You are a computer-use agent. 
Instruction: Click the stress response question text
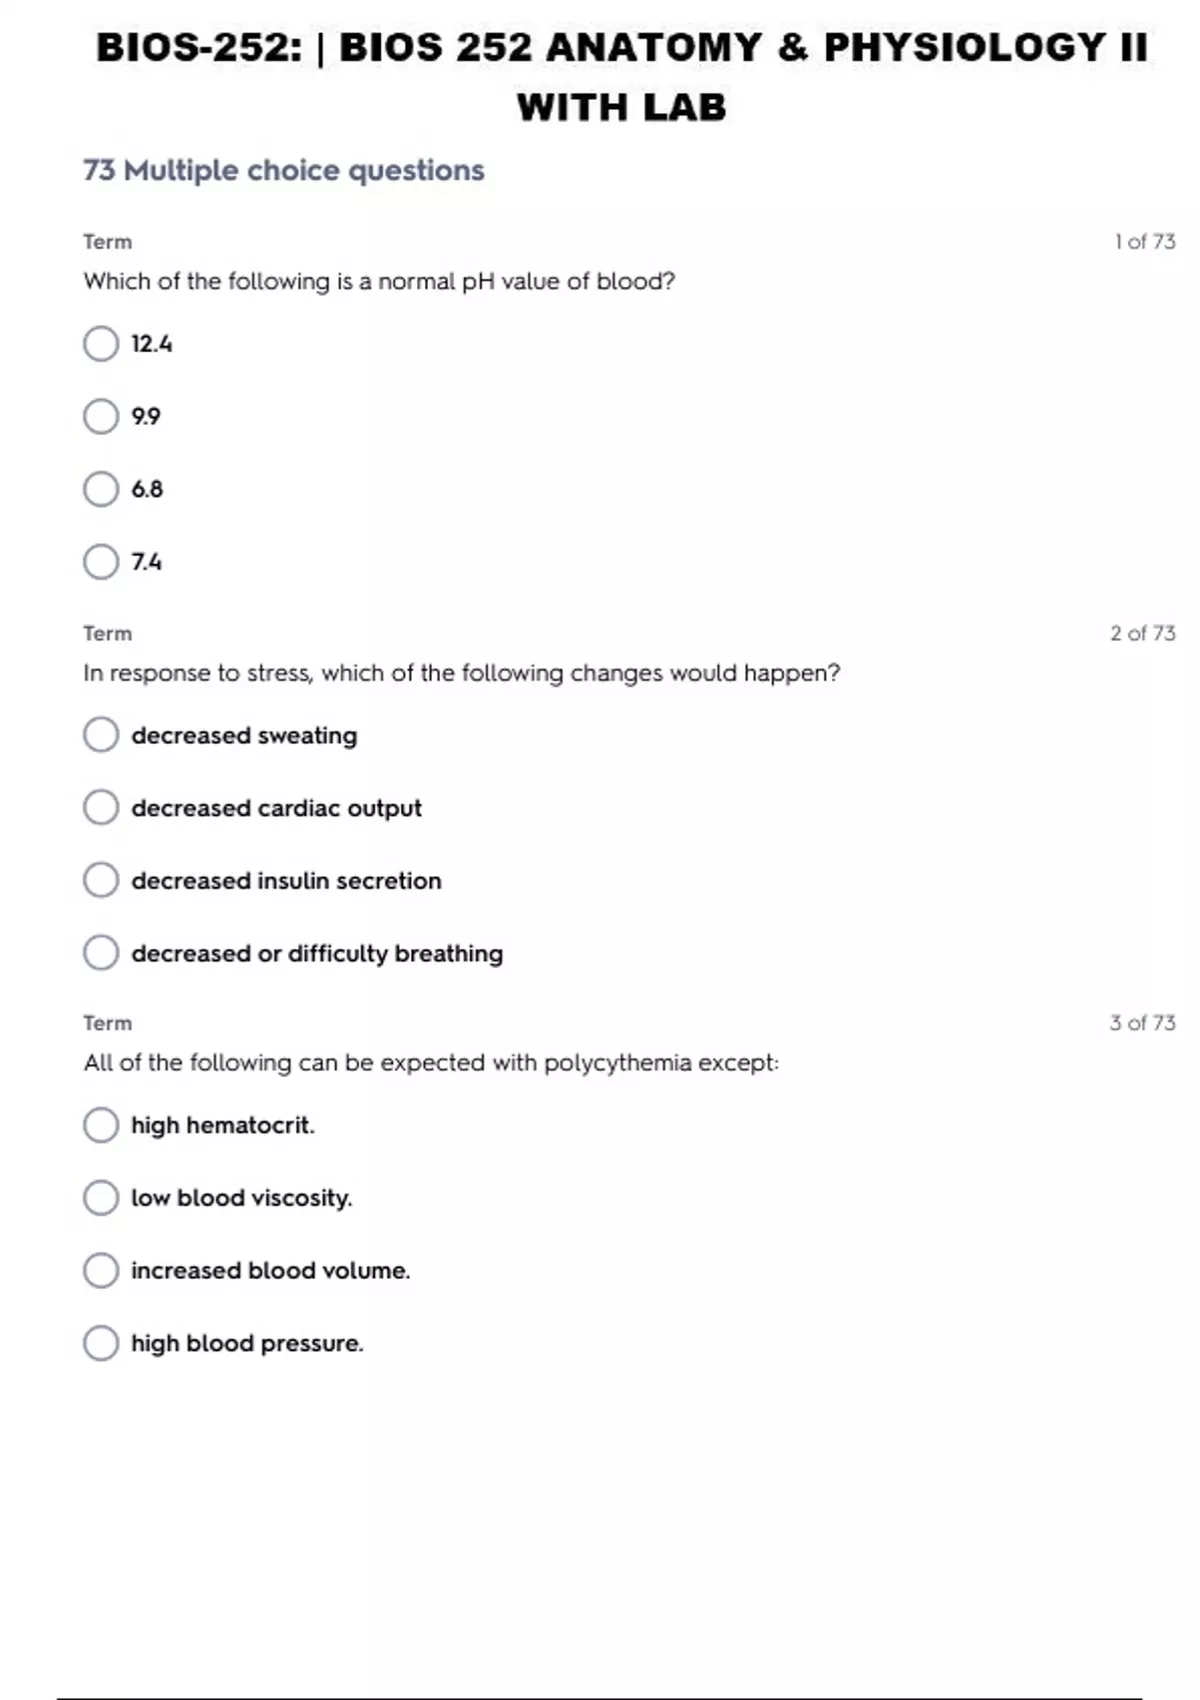click(461, 673)
